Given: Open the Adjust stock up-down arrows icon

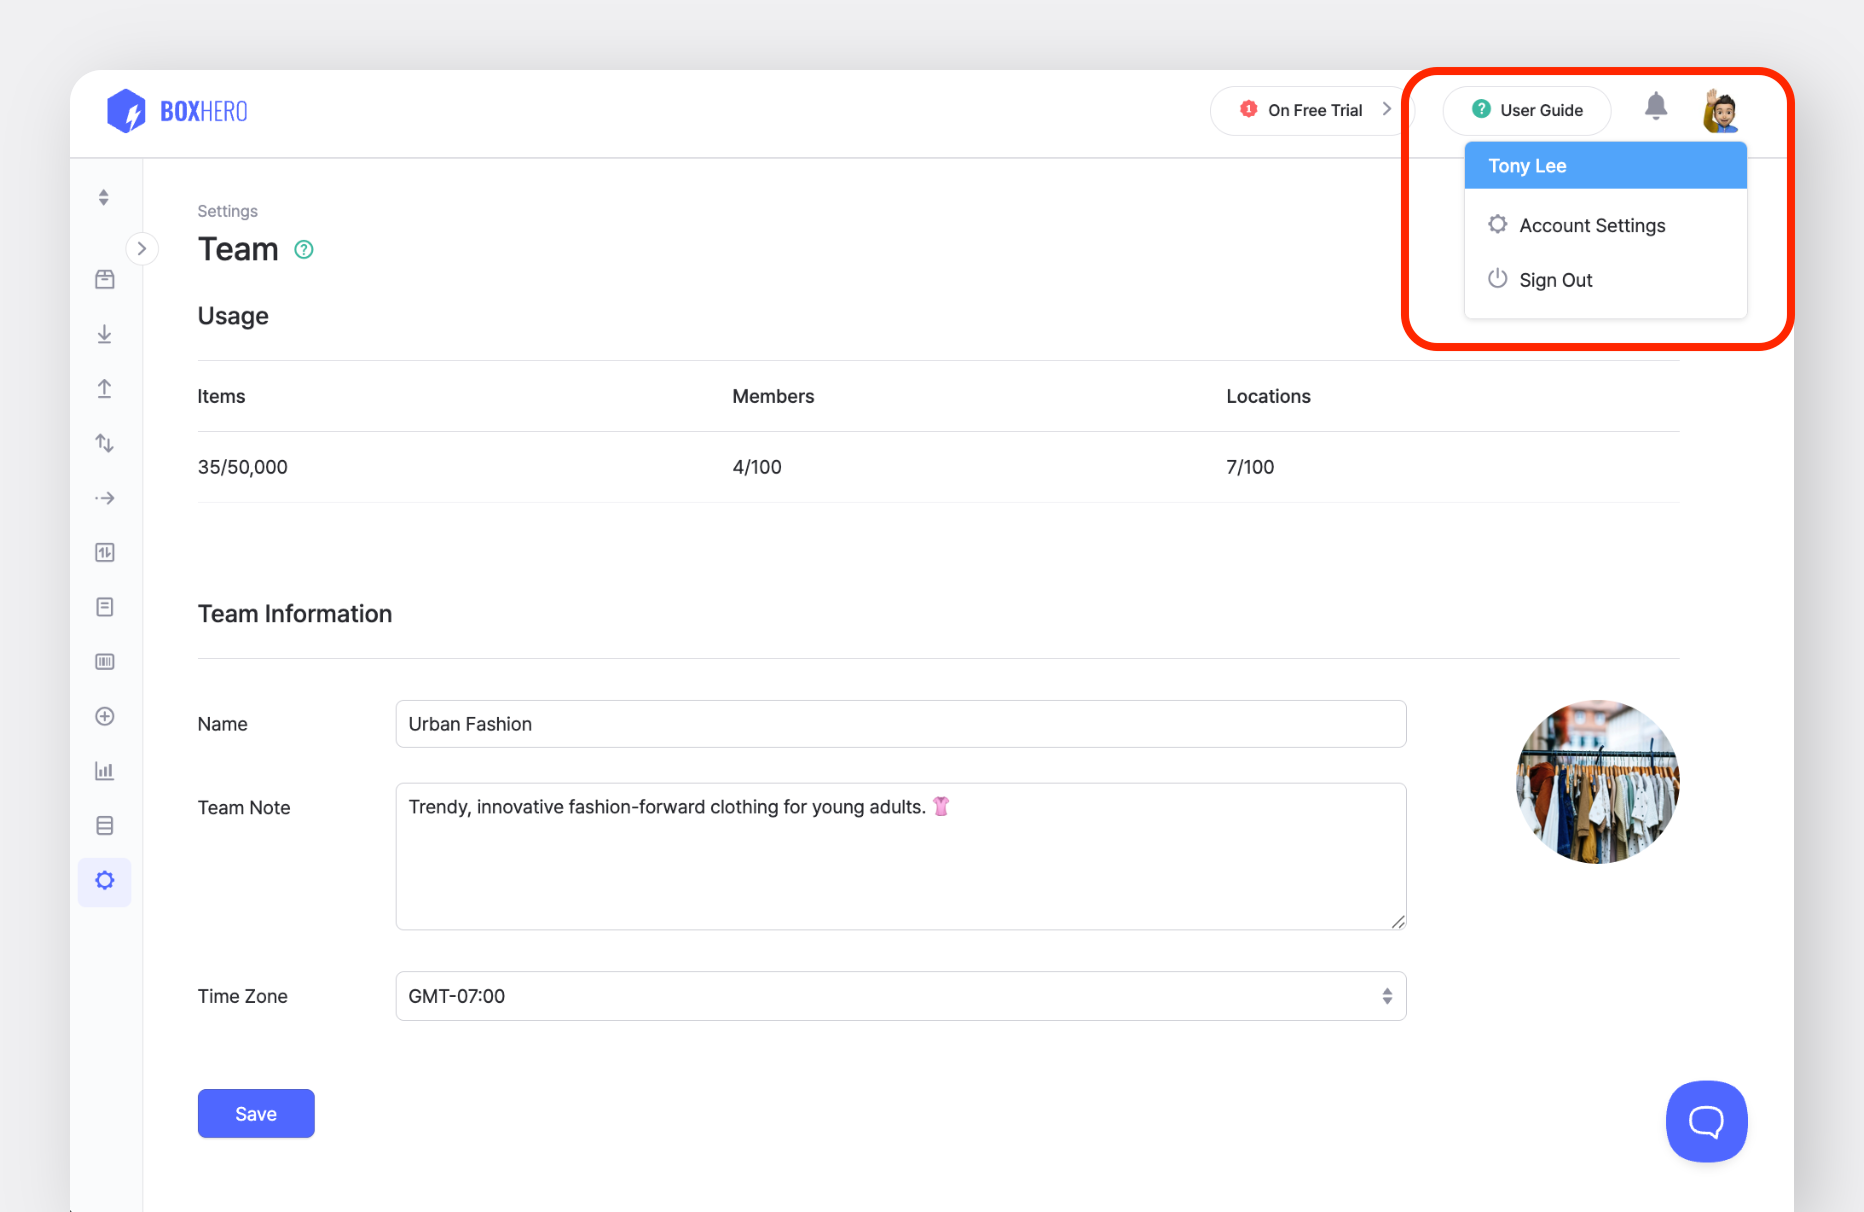Looking at the screenshot, I should [x=104, y=443].
